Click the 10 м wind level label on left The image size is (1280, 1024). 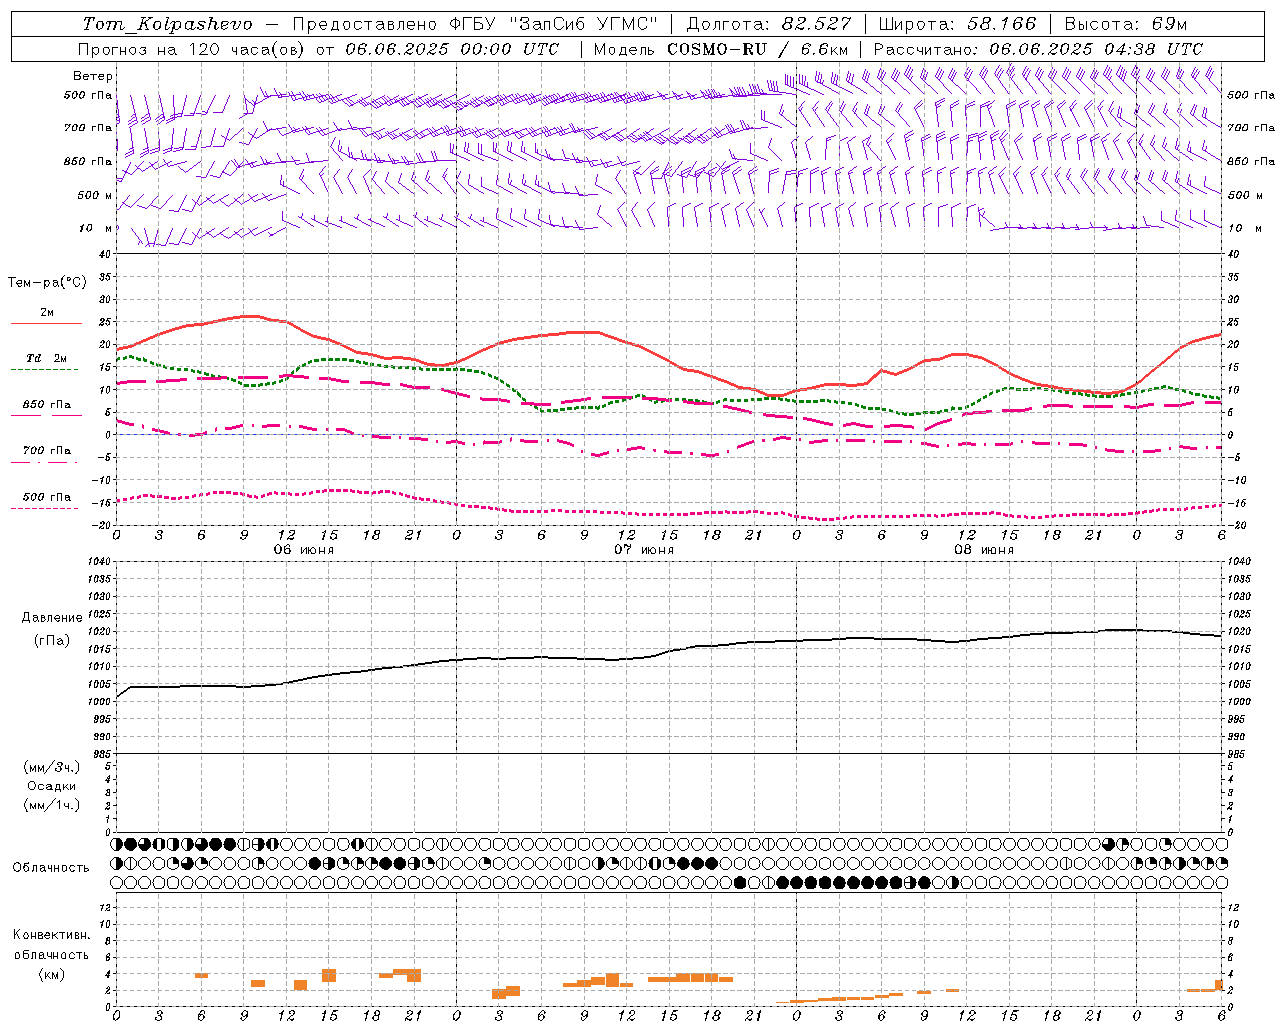(x=95, y=228)
